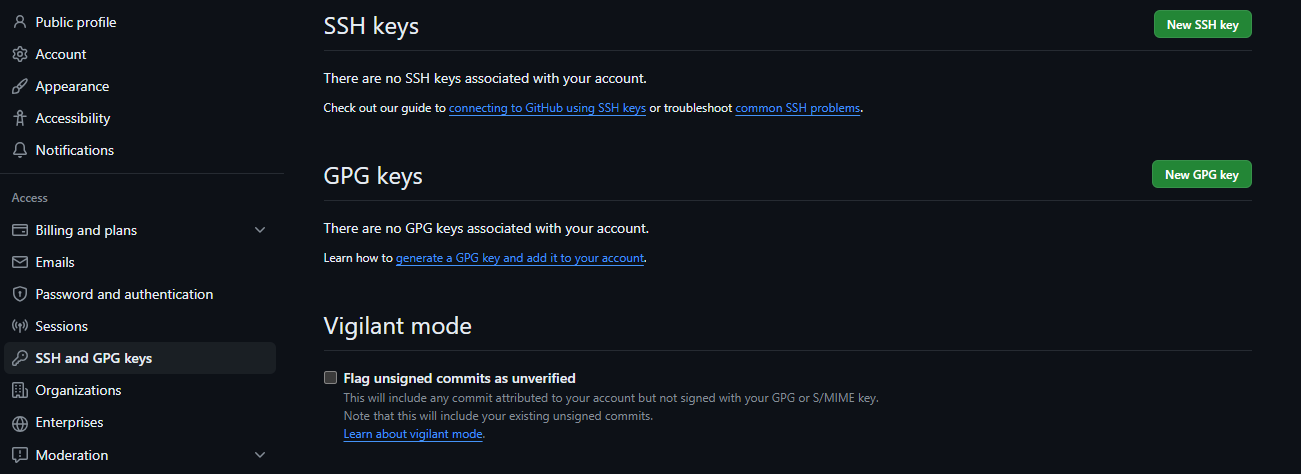The height and width of the screenshot is (474, 1301).
Task: Click the Appearance paintbrush icon
Action: point(19,86)
